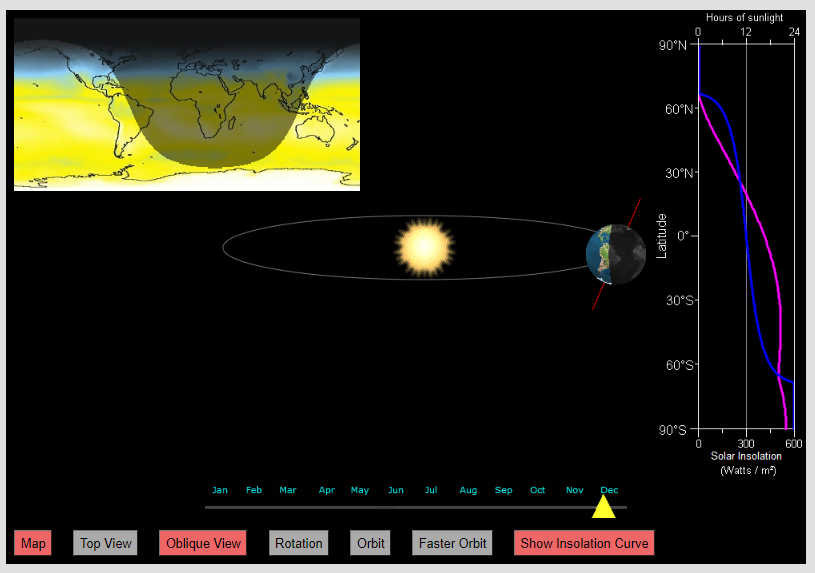Screen dimensions: 815x573
Task: Click the 60°S latitude label
Action: (680, 365)
